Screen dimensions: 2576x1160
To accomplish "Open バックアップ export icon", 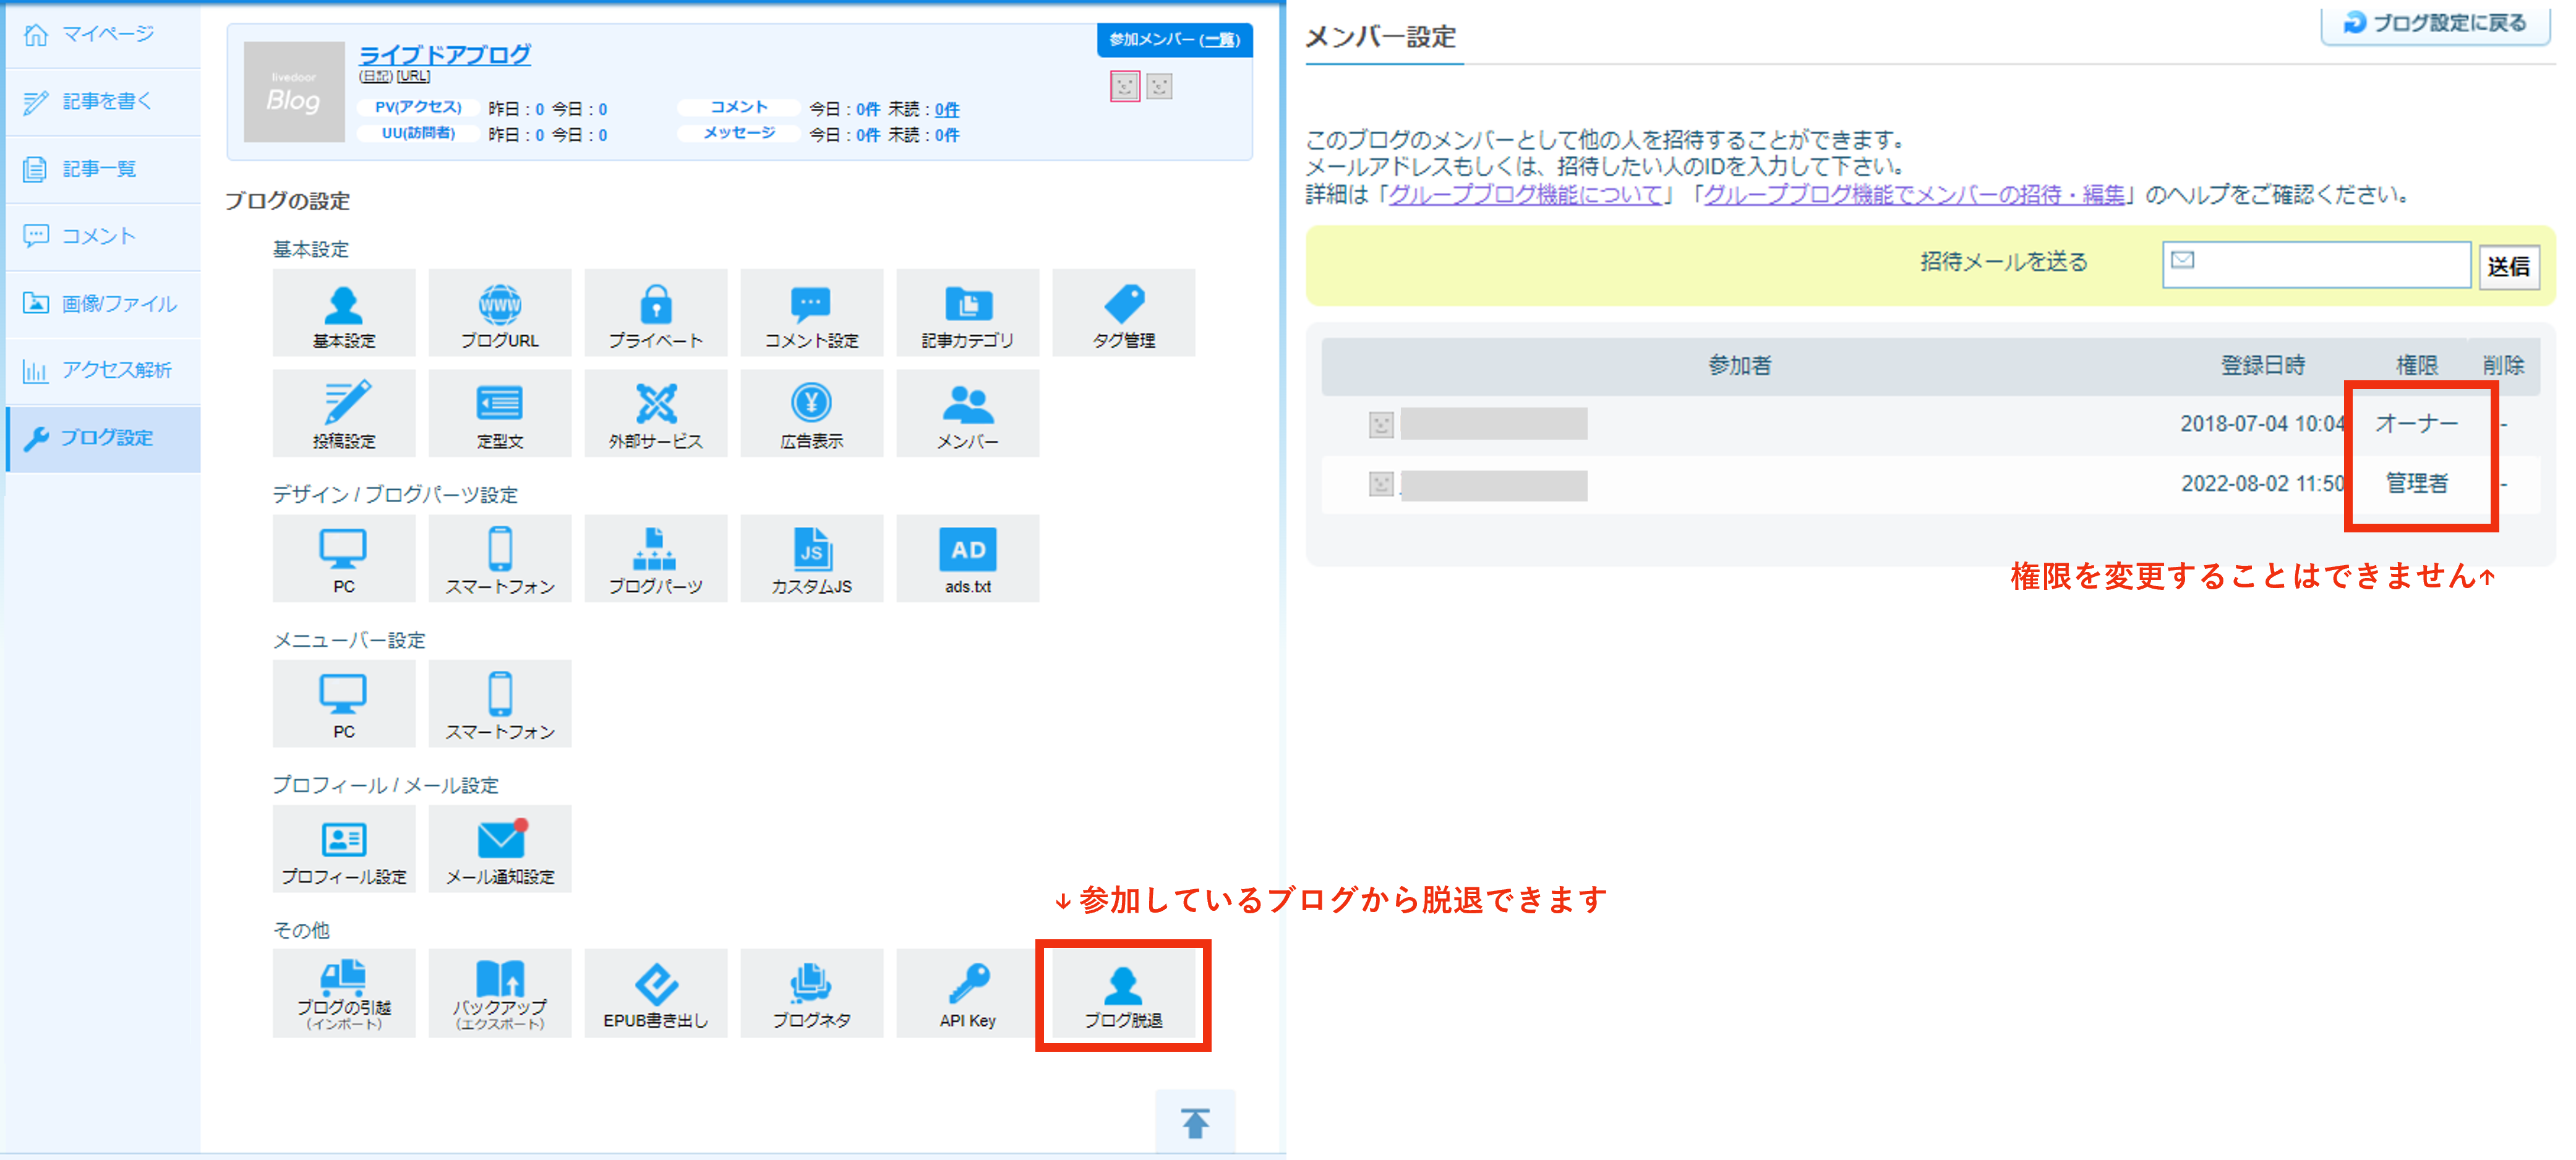I will (x=499, y=993).
